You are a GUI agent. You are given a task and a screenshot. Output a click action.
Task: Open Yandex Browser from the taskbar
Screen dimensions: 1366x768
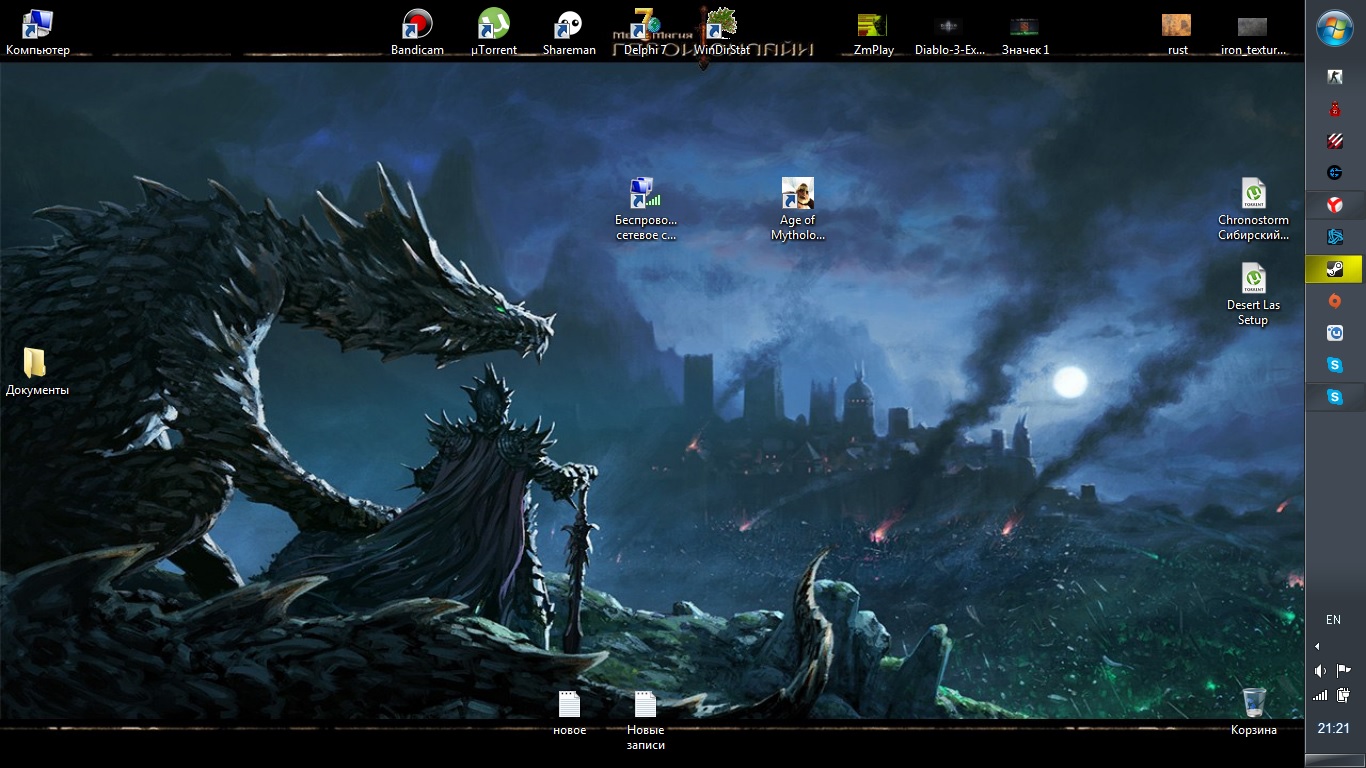(1335, 205)
